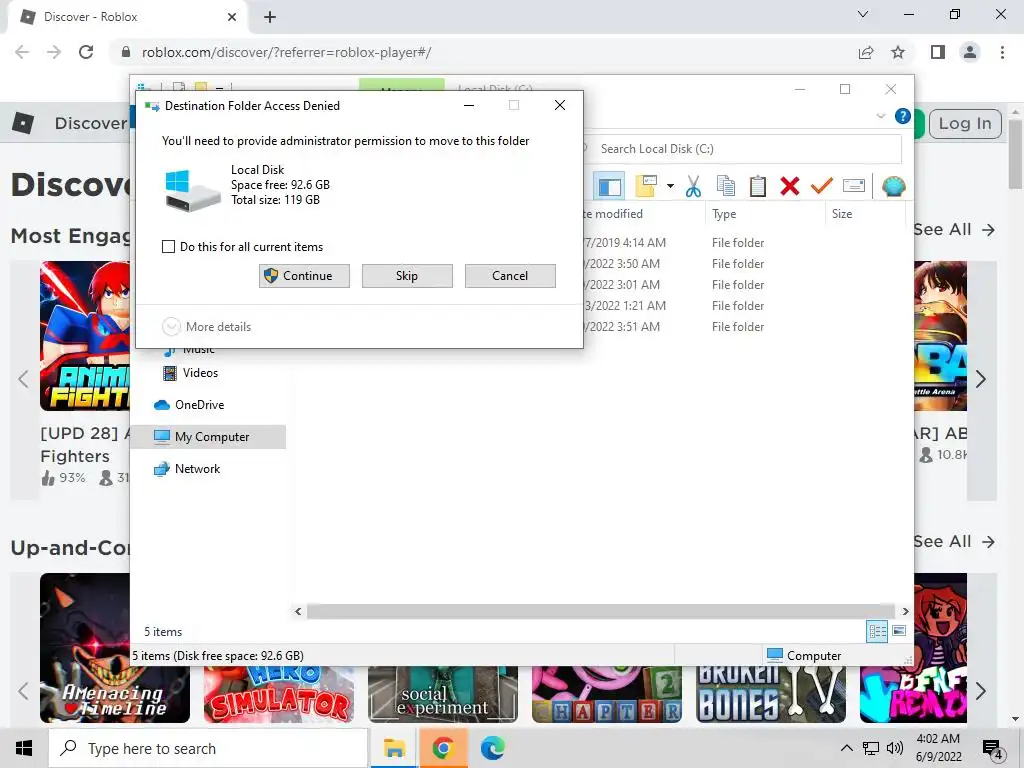The image size is (1024, 768).
Task: Click Continue in the Access Denied dialog
Action: coord(304,276)
